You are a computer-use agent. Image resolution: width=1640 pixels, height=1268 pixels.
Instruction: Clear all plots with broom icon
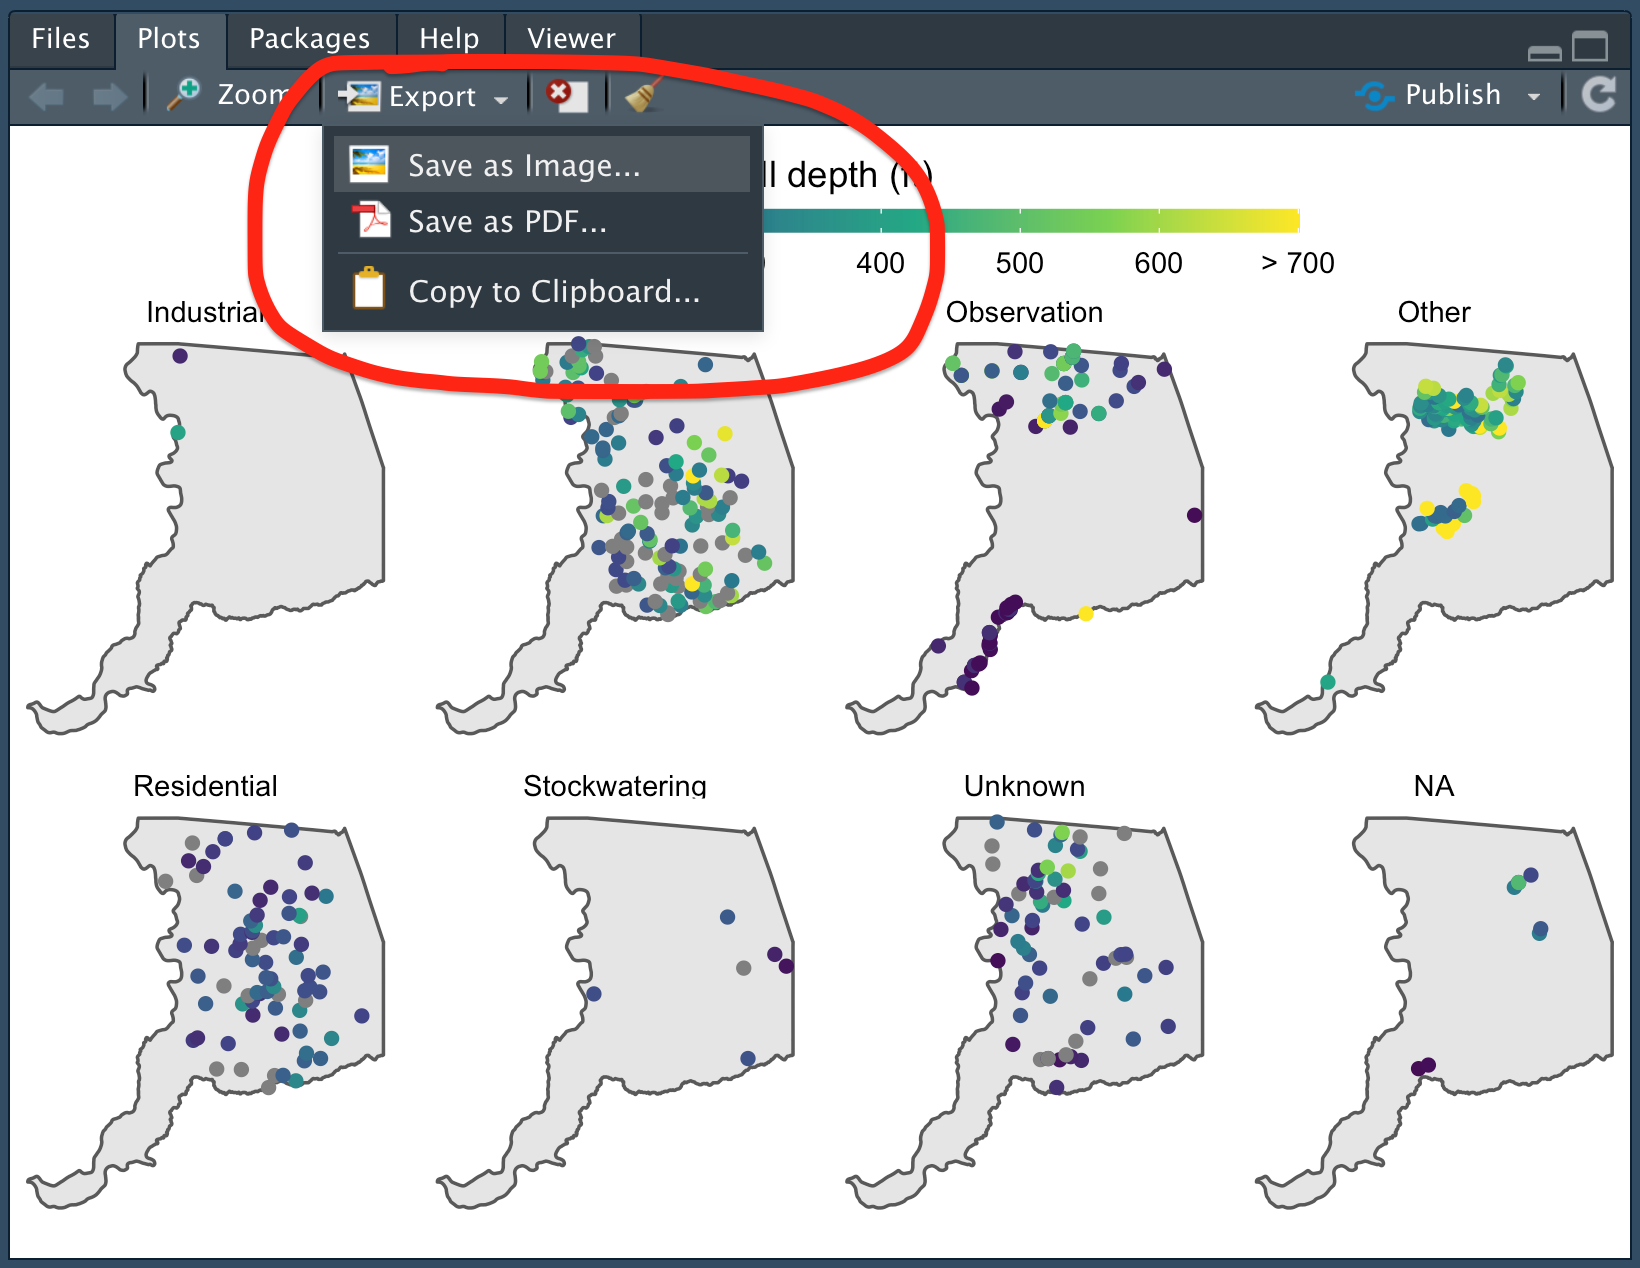point(643,96)
